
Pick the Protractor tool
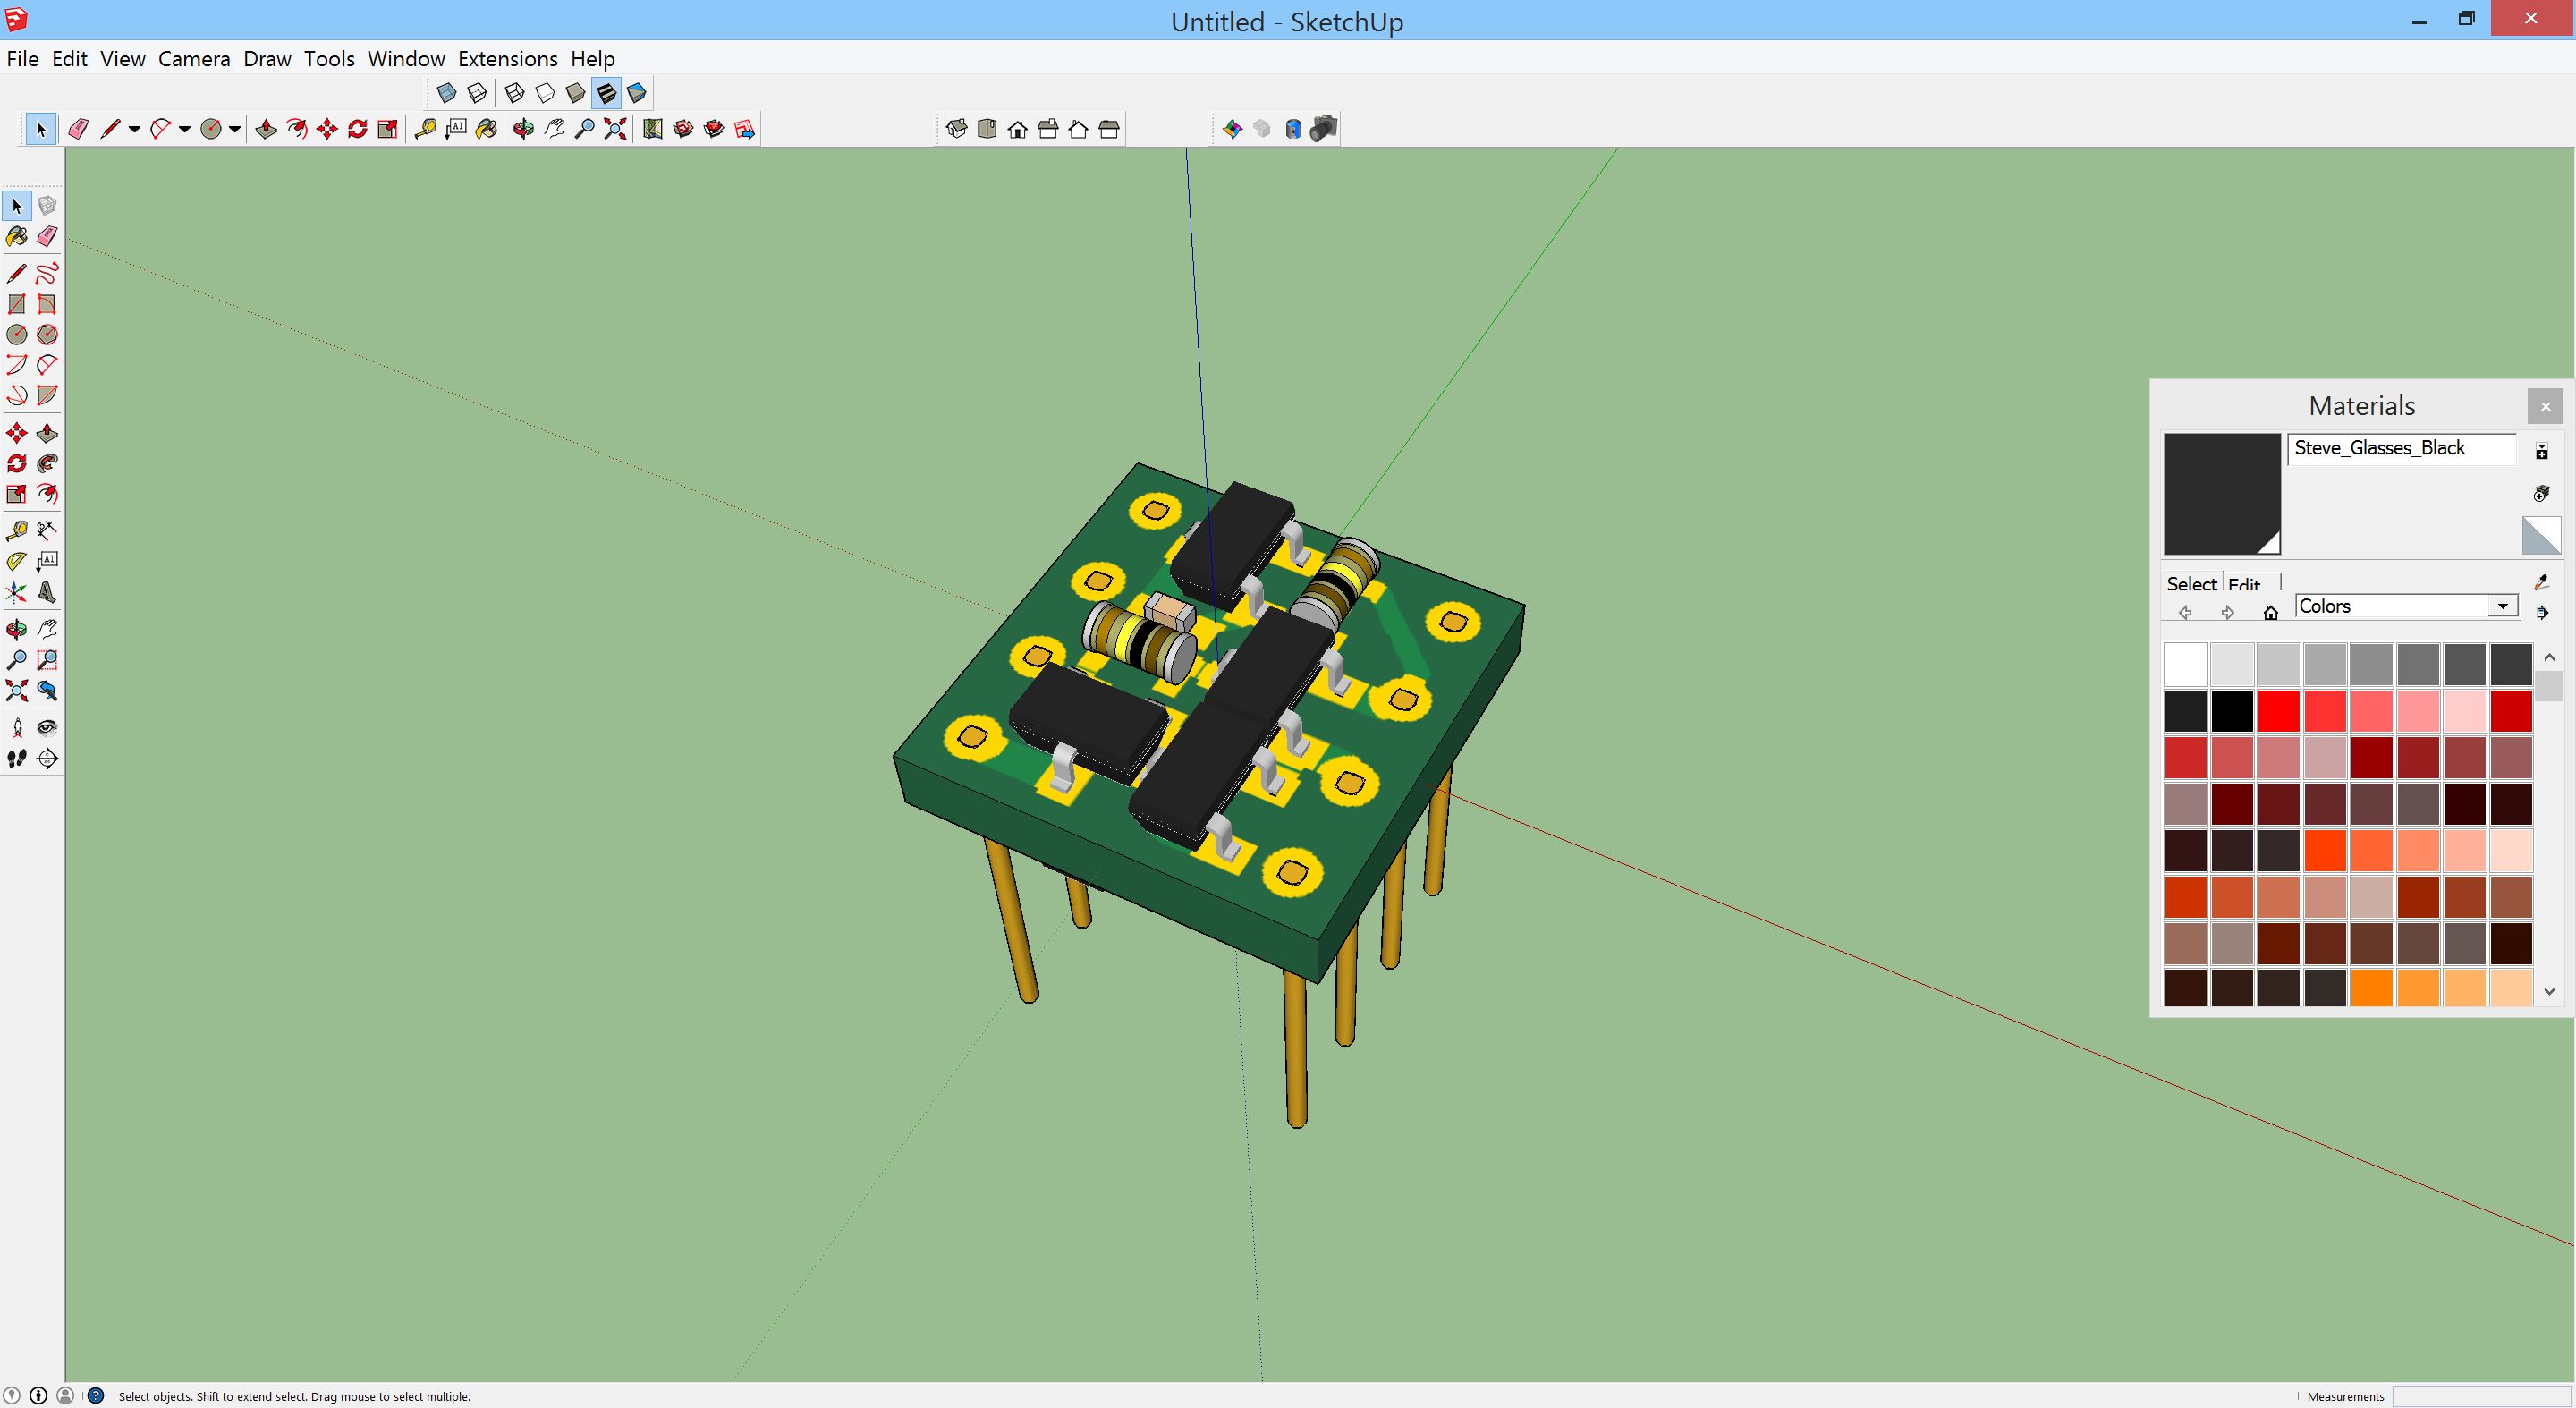[x=17, y=561]
